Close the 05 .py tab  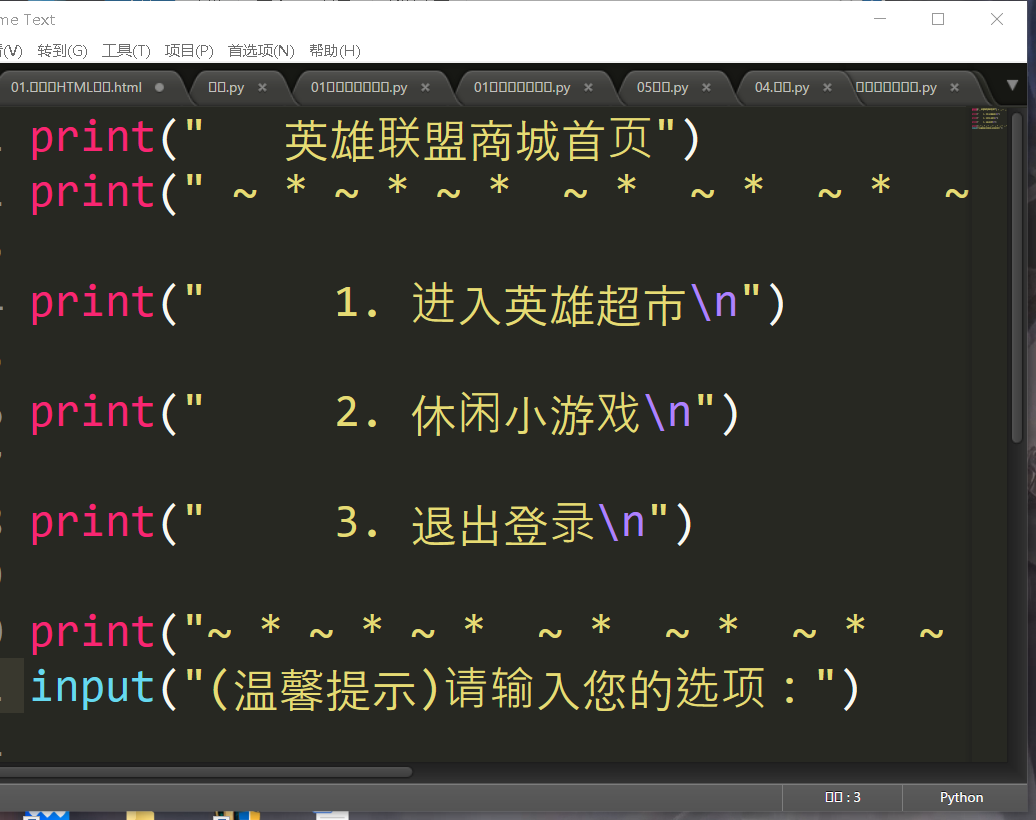click(706, 87)
